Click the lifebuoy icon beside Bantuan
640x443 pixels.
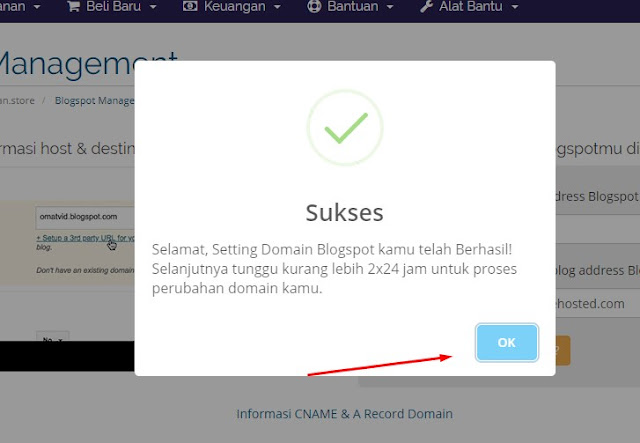tap(314, 6)
